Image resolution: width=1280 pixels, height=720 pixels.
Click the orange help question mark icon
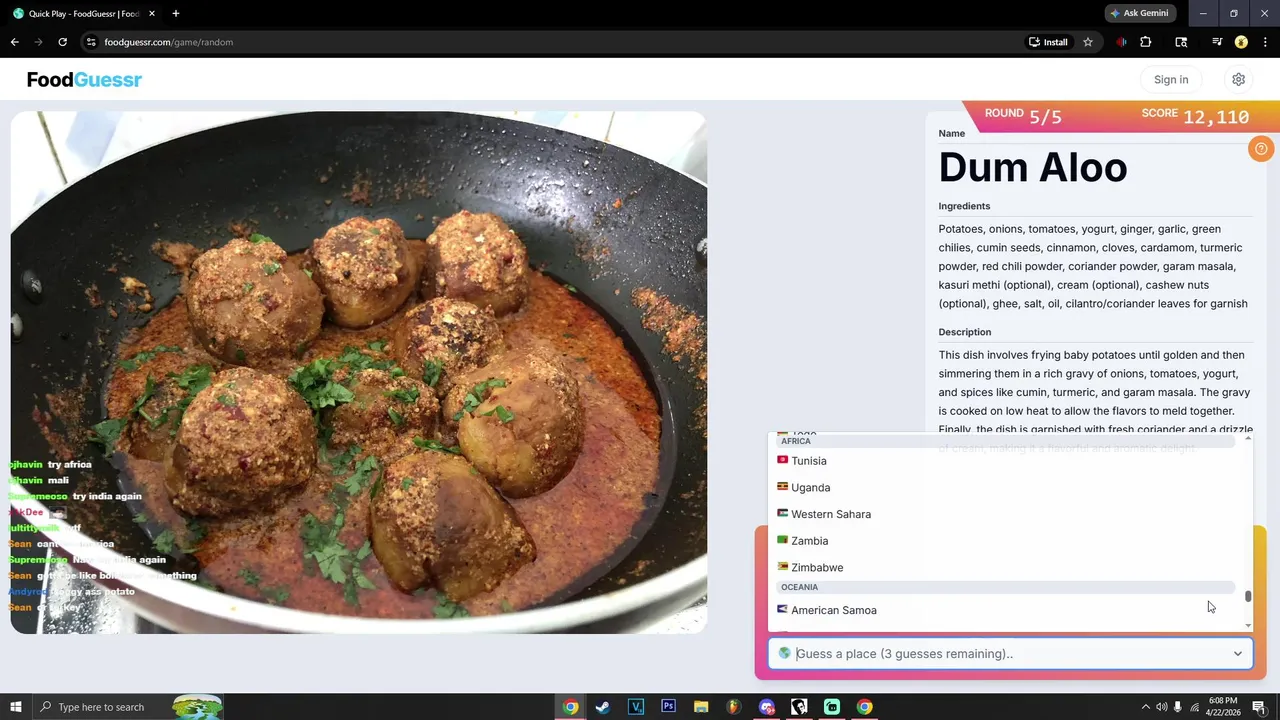point(1261,149)
